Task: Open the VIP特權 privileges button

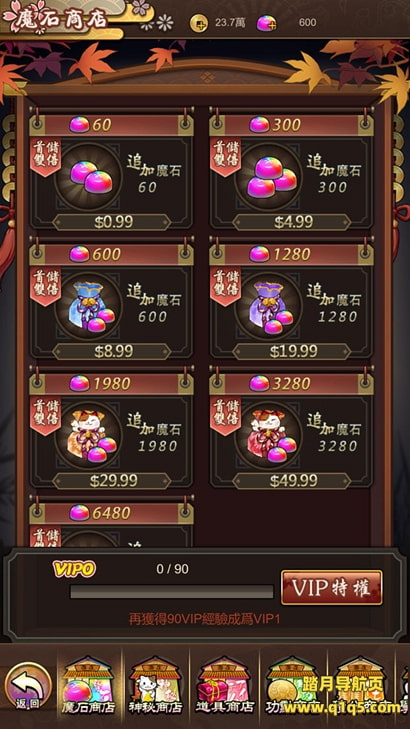Action: click(331, 588)
